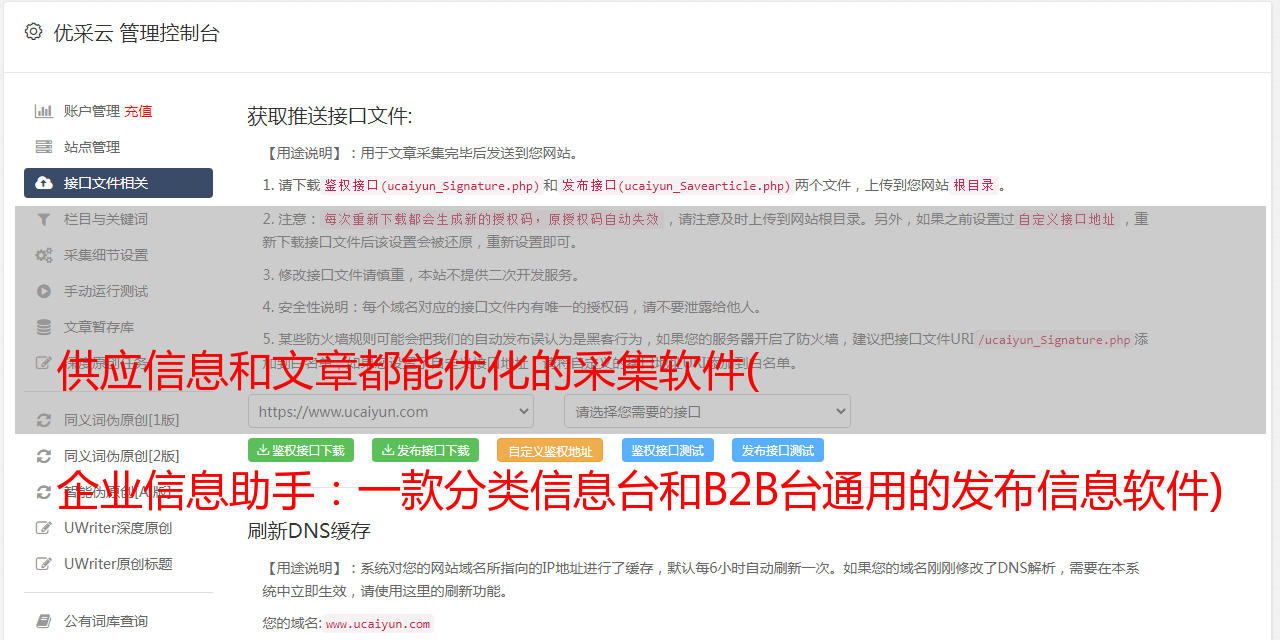Click the green 发布接口下载 button

point(425,450)
